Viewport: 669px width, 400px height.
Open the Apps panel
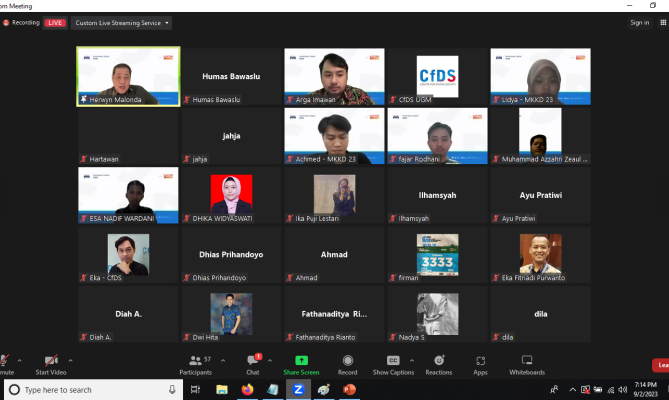tap(480, 362)
